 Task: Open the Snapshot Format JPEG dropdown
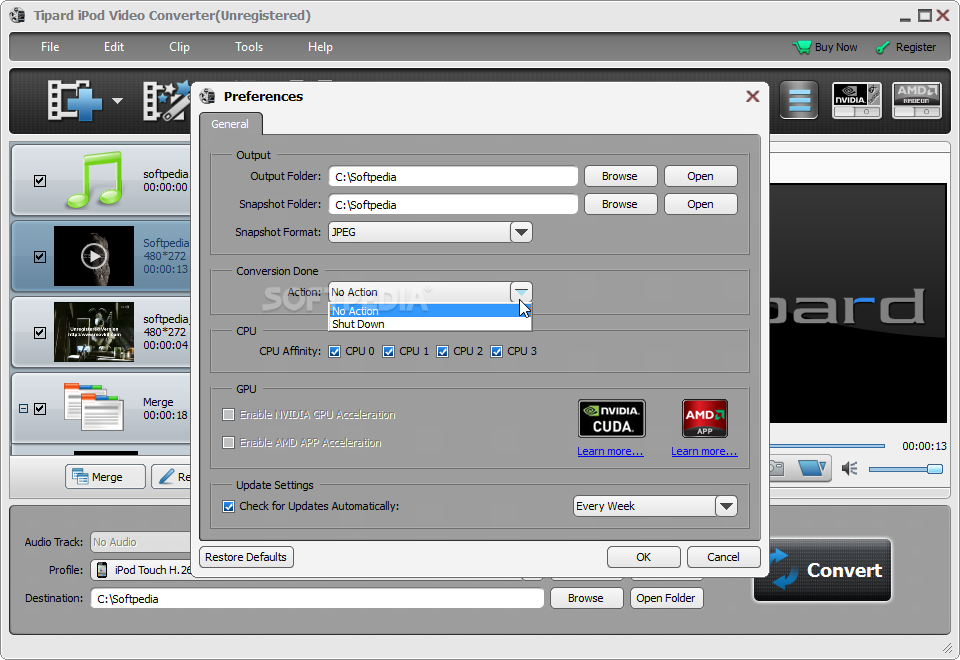(x=521, y=232)
